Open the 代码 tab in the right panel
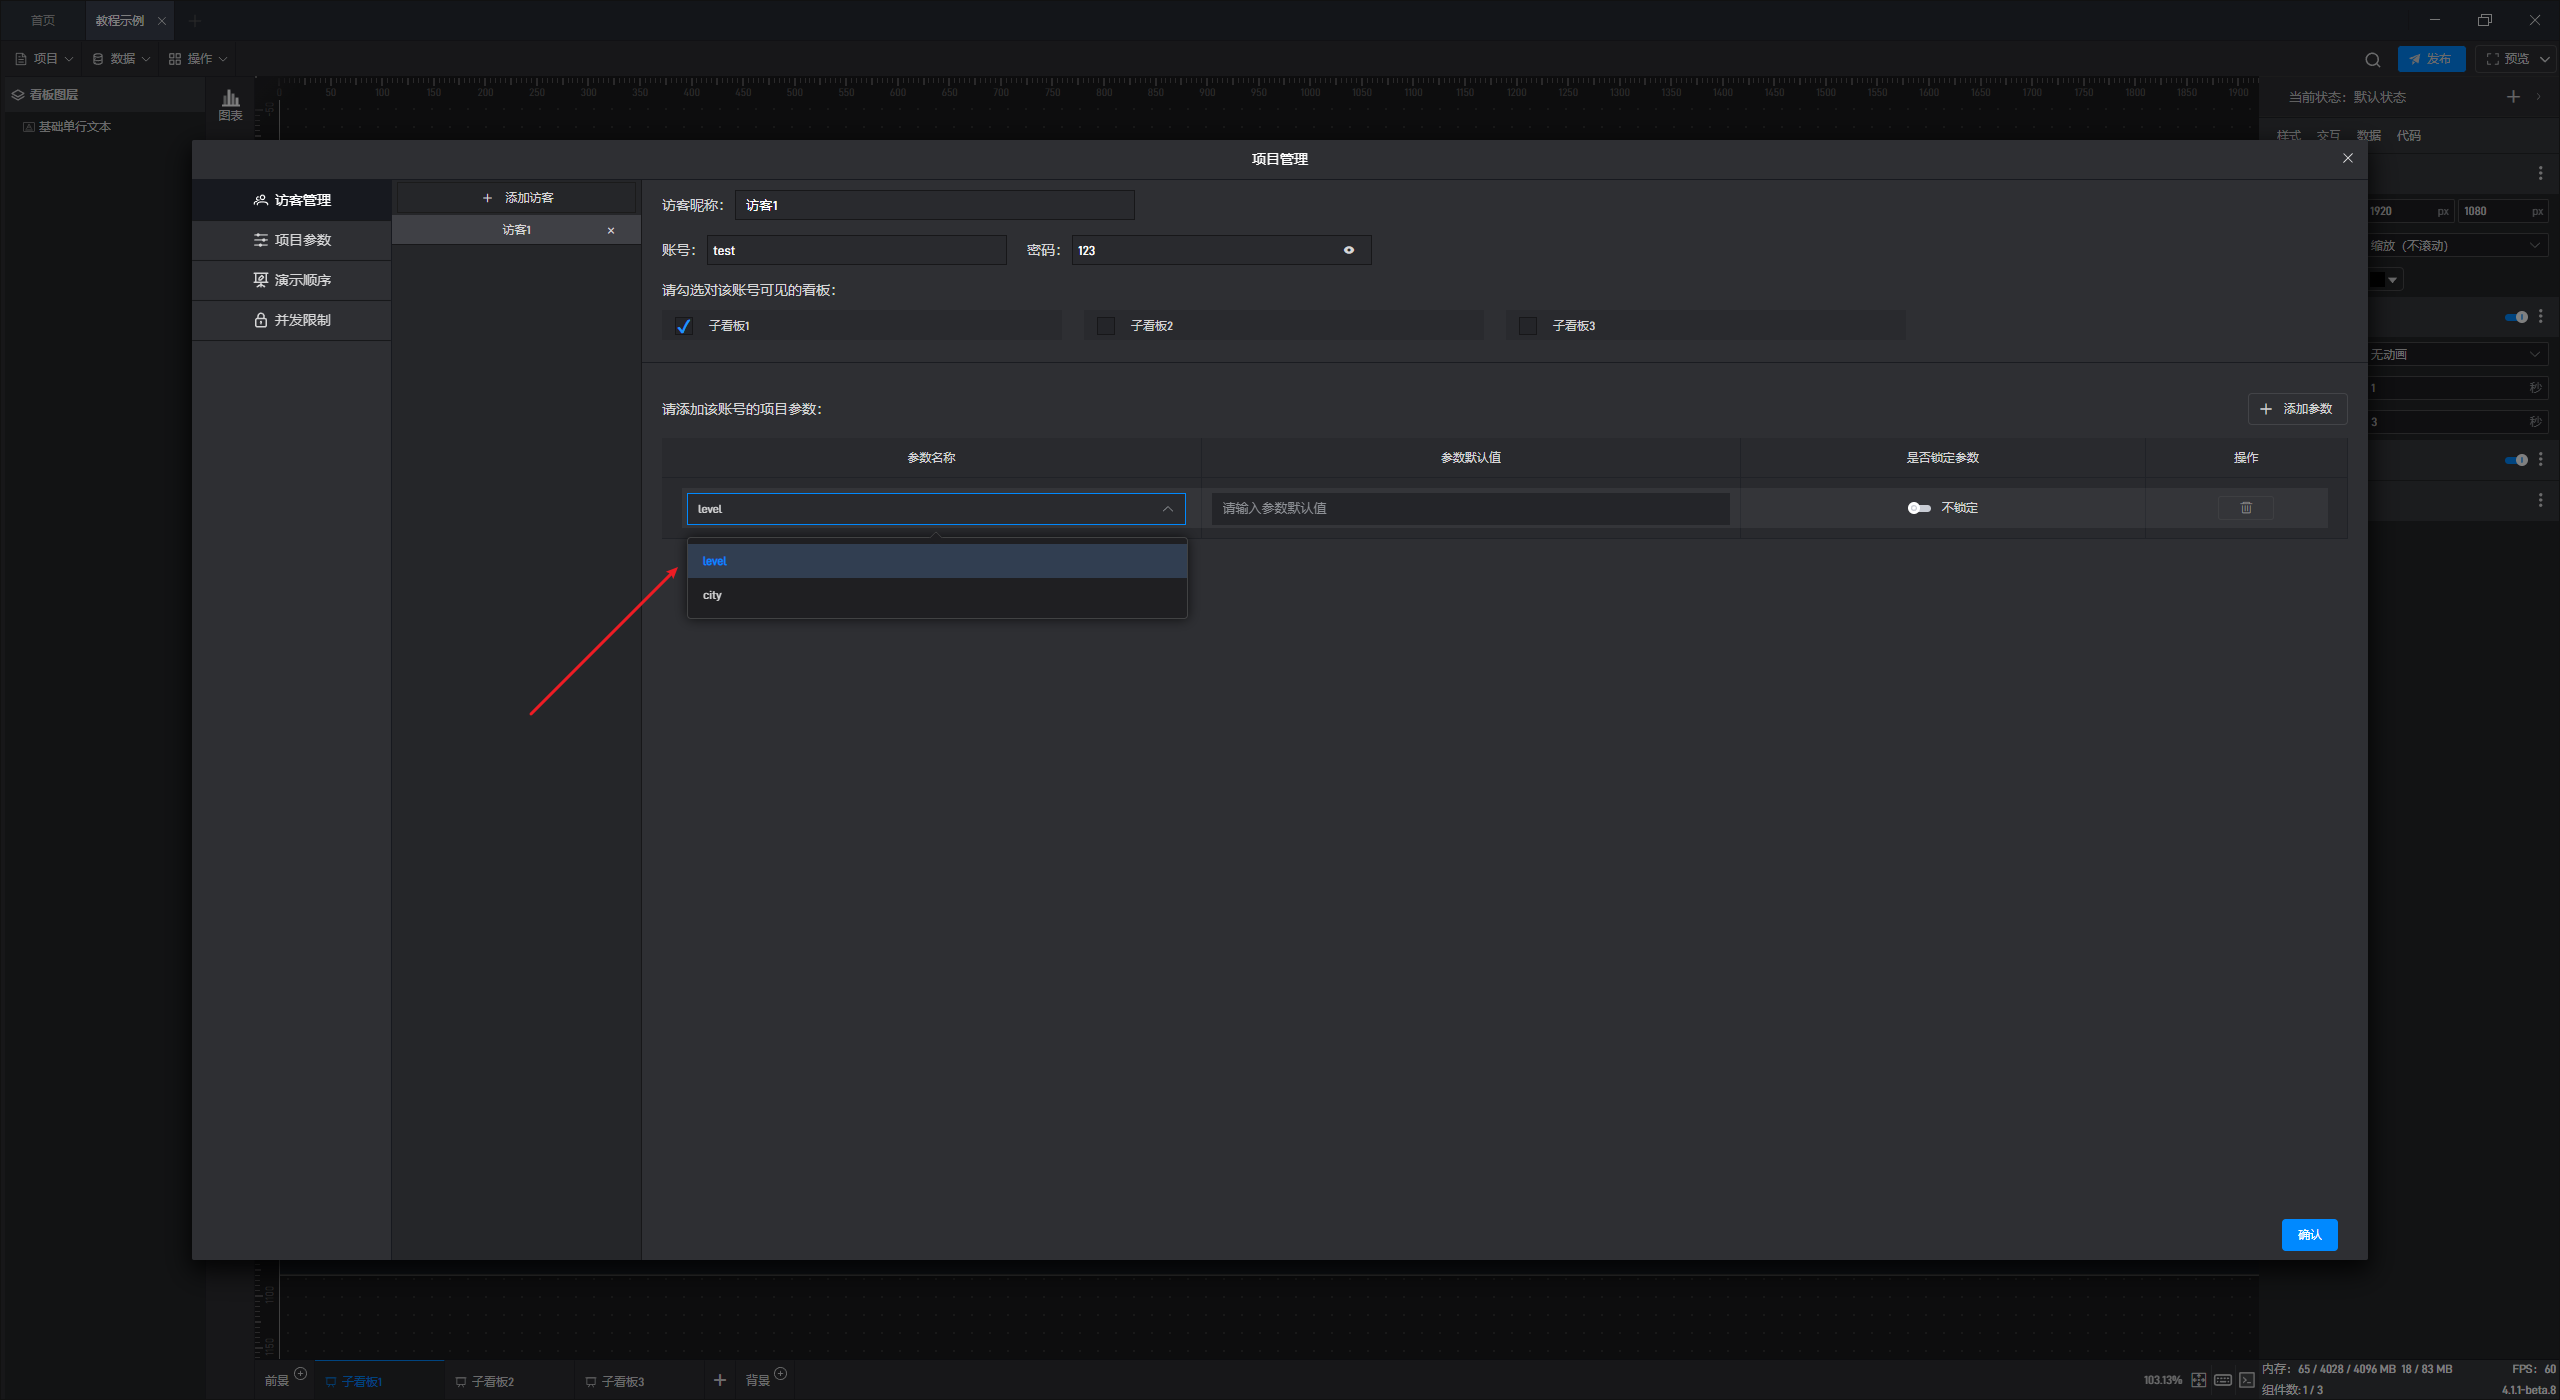Viewport: 2560px width, 1400px height. coord(2408,136)
